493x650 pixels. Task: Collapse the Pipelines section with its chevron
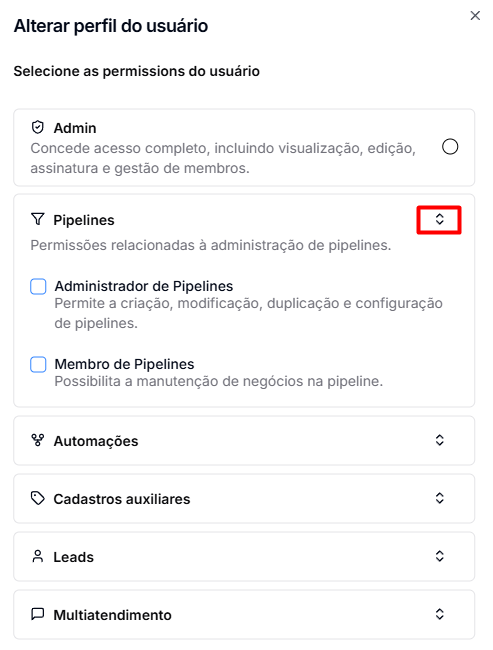point(440,219)
